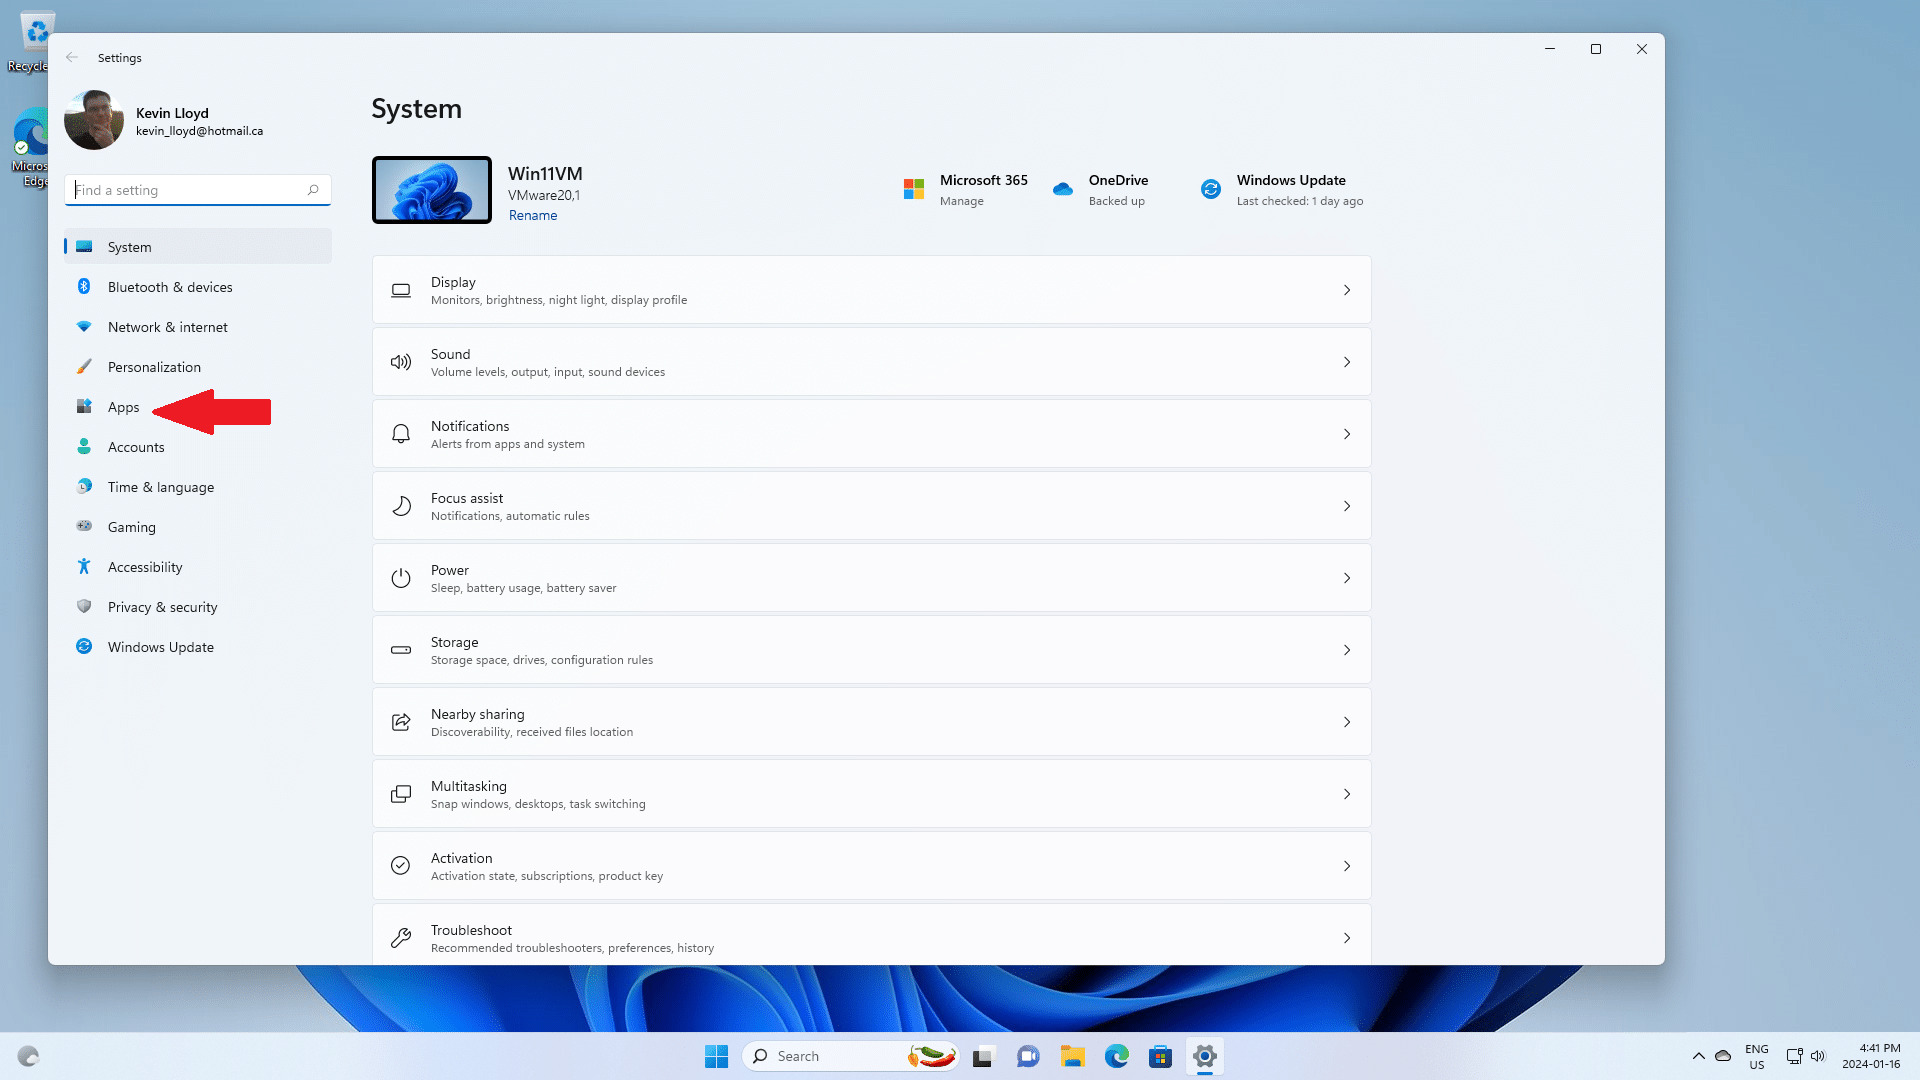Open Accessibility settings category
1920x1080 pixels.
point(145,567)
